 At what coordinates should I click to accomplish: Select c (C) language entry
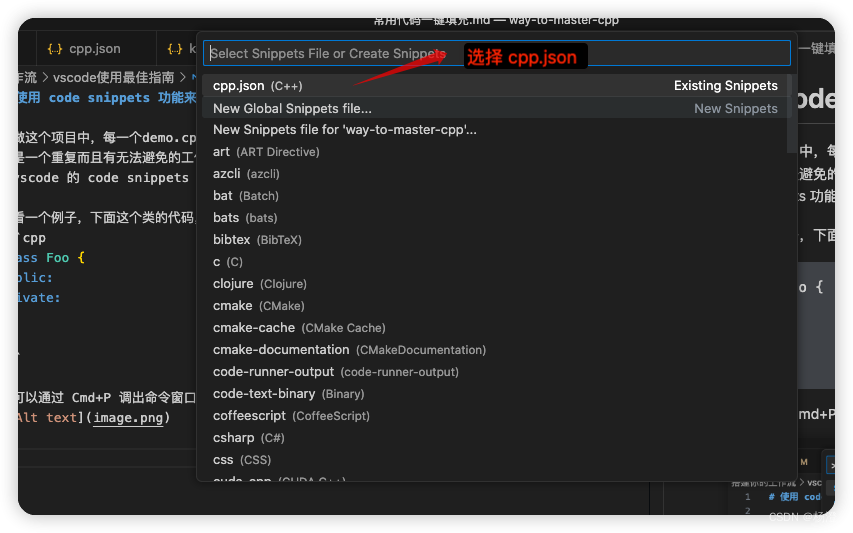click(494, 262)
